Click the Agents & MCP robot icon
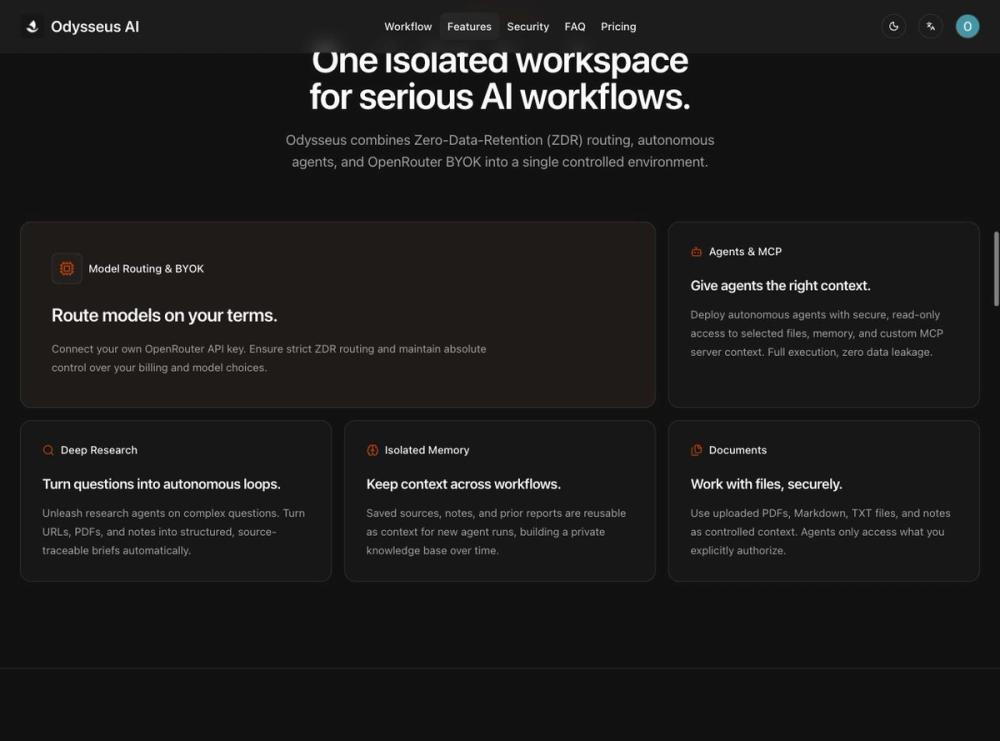This screenshot has height=741, width=1000. 696,252
